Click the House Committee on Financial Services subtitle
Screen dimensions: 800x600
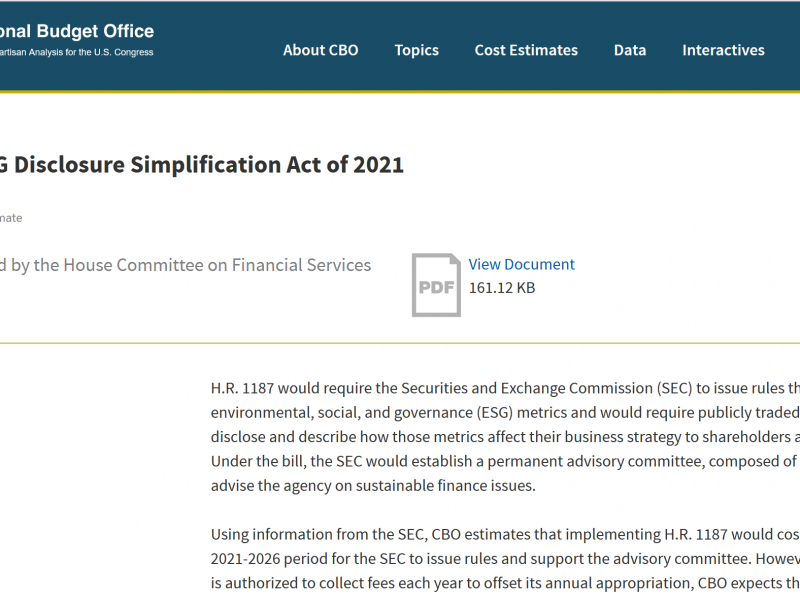186,265
